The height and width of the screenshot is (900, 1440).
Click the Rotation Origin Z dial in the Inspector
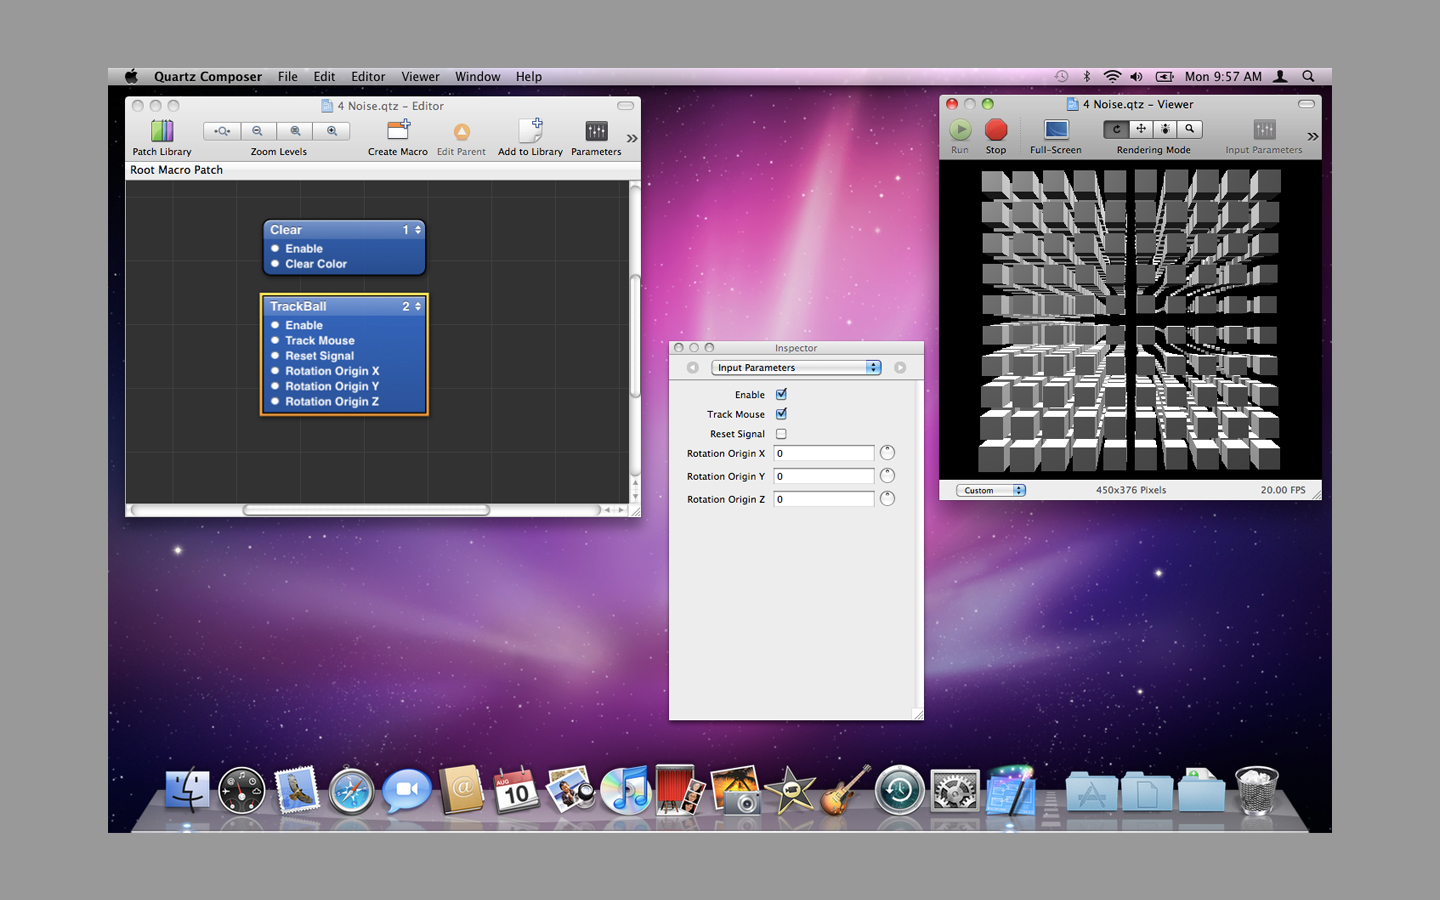[887, 499]
